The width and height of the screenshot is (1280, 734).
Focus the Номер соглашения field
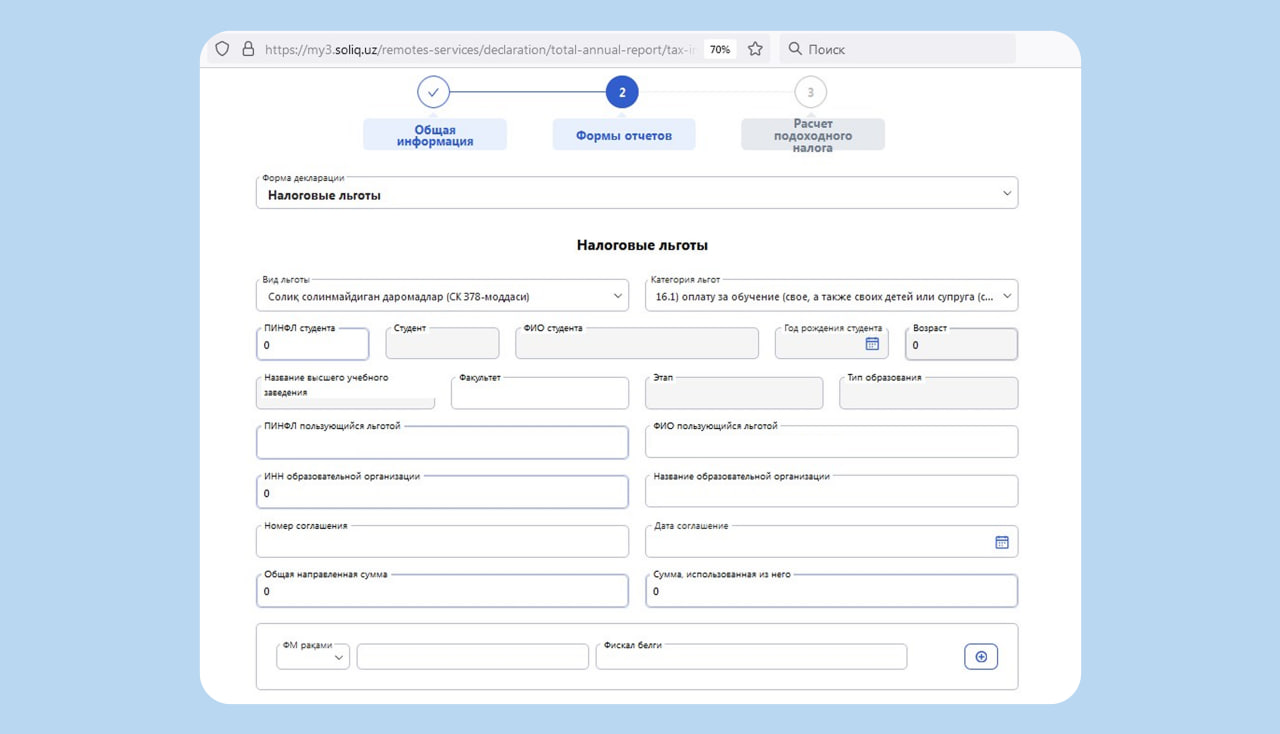tap(441, 543)
